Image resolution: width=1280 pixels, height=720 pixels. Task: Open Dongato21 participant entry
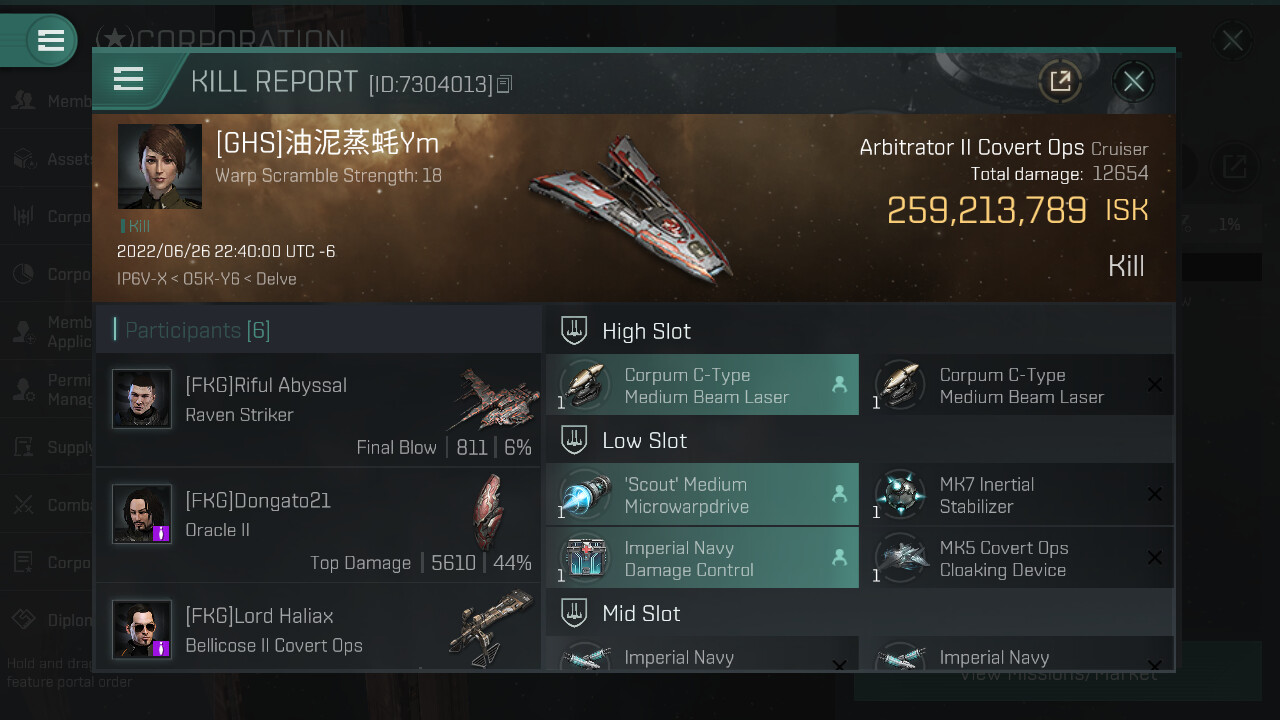[x=318, y=525]
